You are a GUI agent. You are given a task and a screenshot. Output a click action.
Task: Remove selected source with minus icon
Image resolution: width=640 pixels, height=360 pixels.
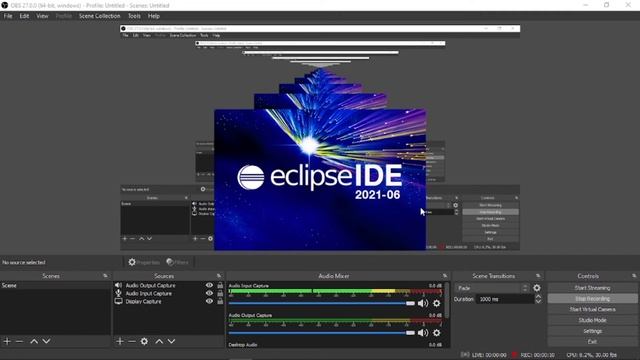[x=132, y=341]
